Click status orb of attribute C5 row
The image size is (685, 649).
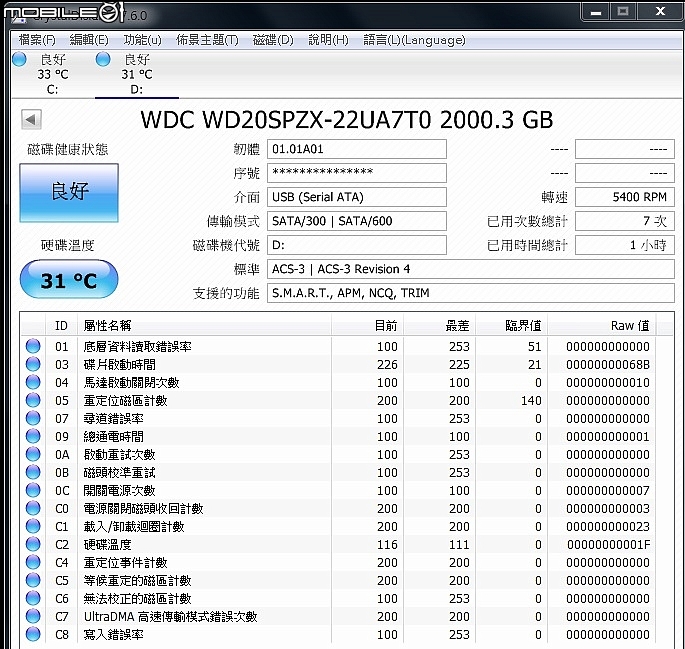tap(33, 580)
